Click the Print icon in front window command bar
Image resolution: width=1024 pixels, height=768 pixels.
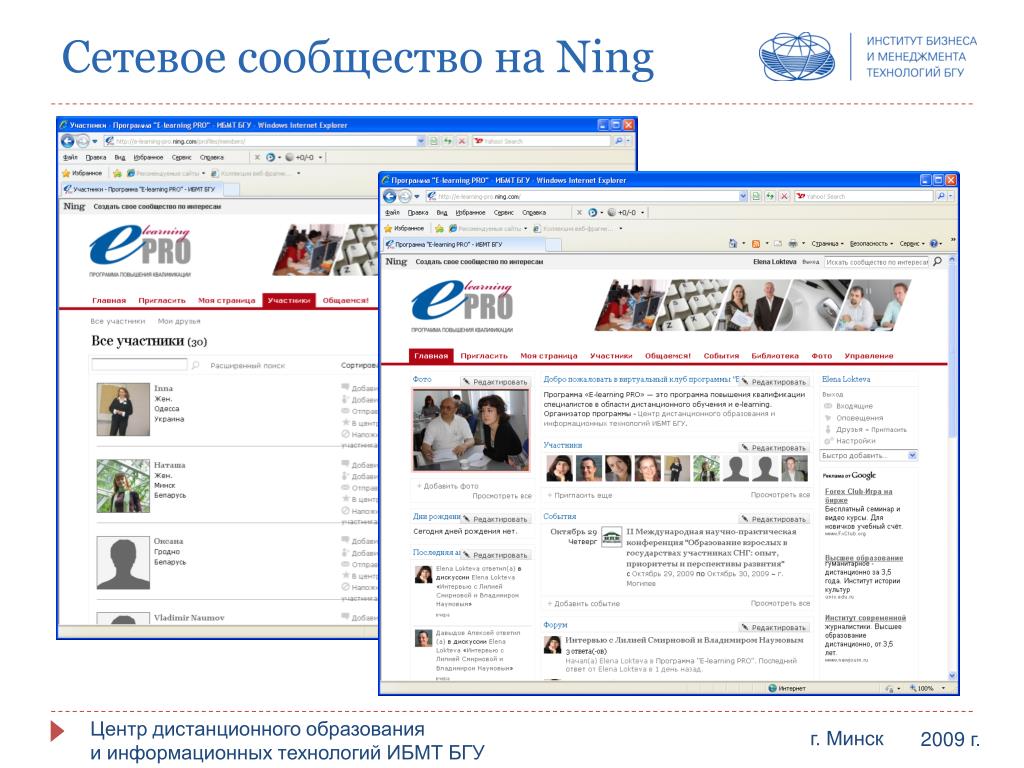(x=793, y=244)
